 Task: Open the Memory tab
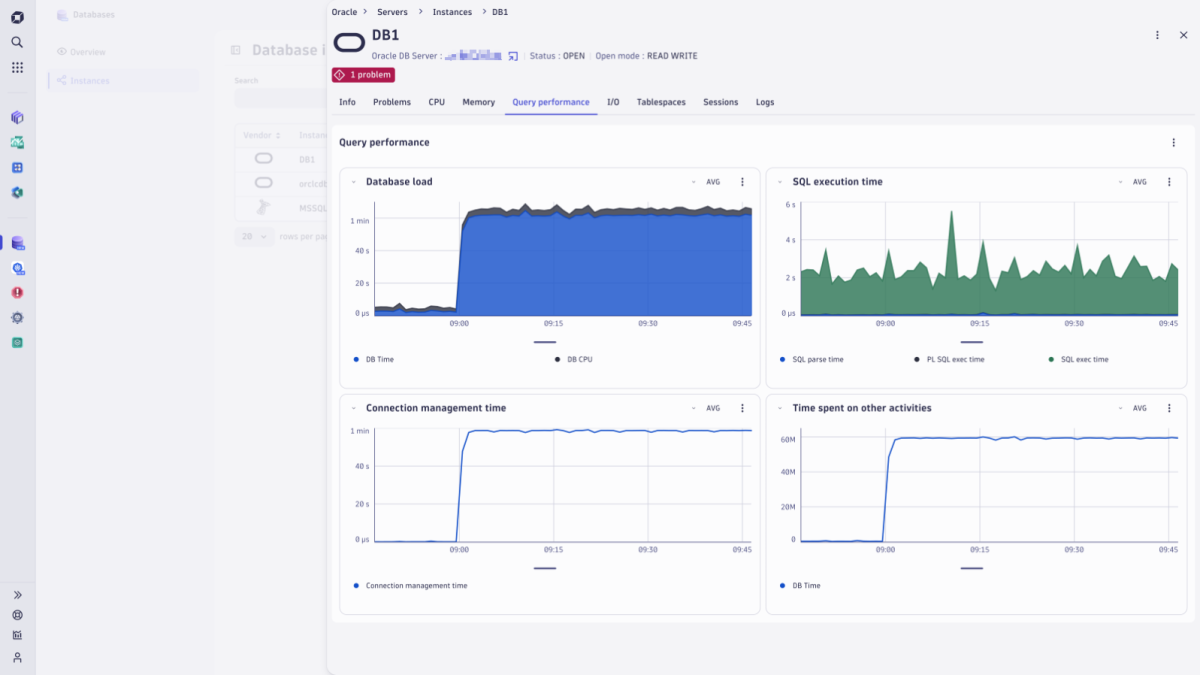pos(478,102)
